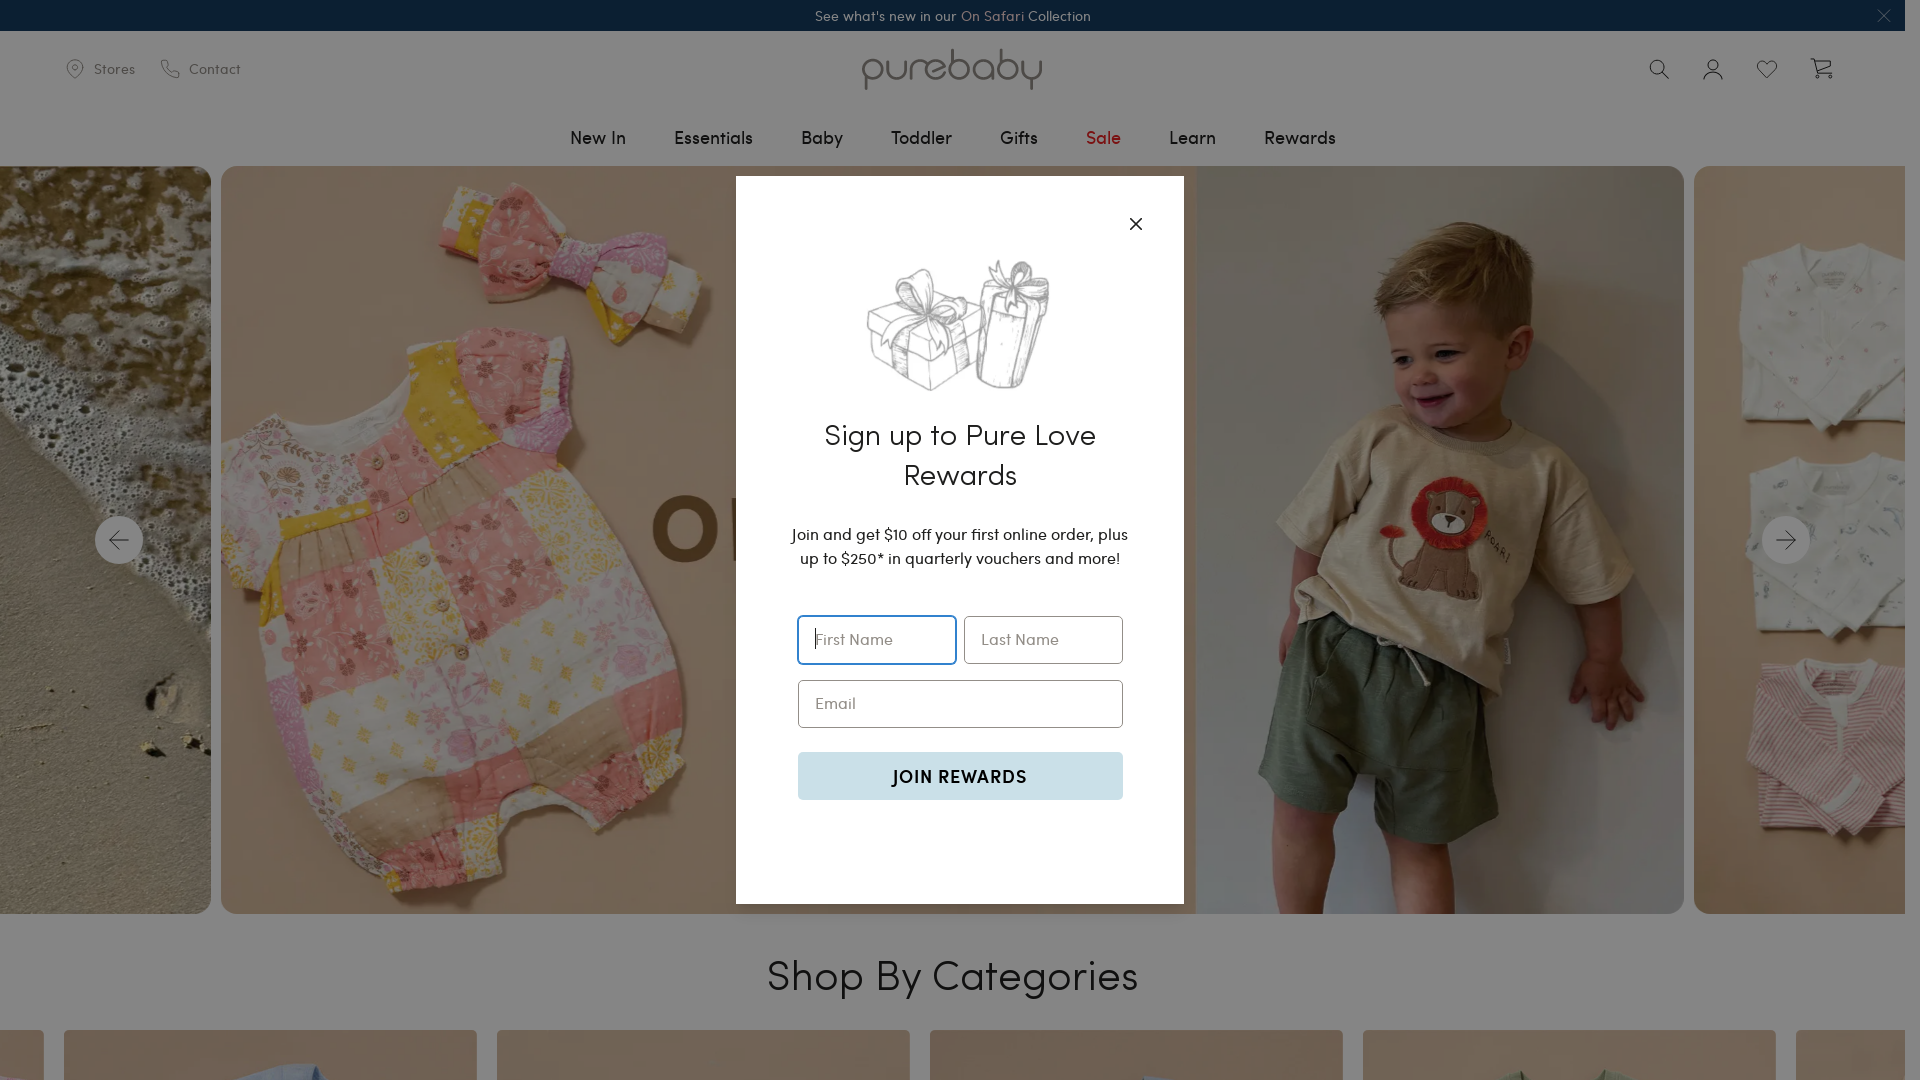This screenshot has height=1080, width=1920.
Task: Focus the Email input field
Action: click(x=960, y=704)
